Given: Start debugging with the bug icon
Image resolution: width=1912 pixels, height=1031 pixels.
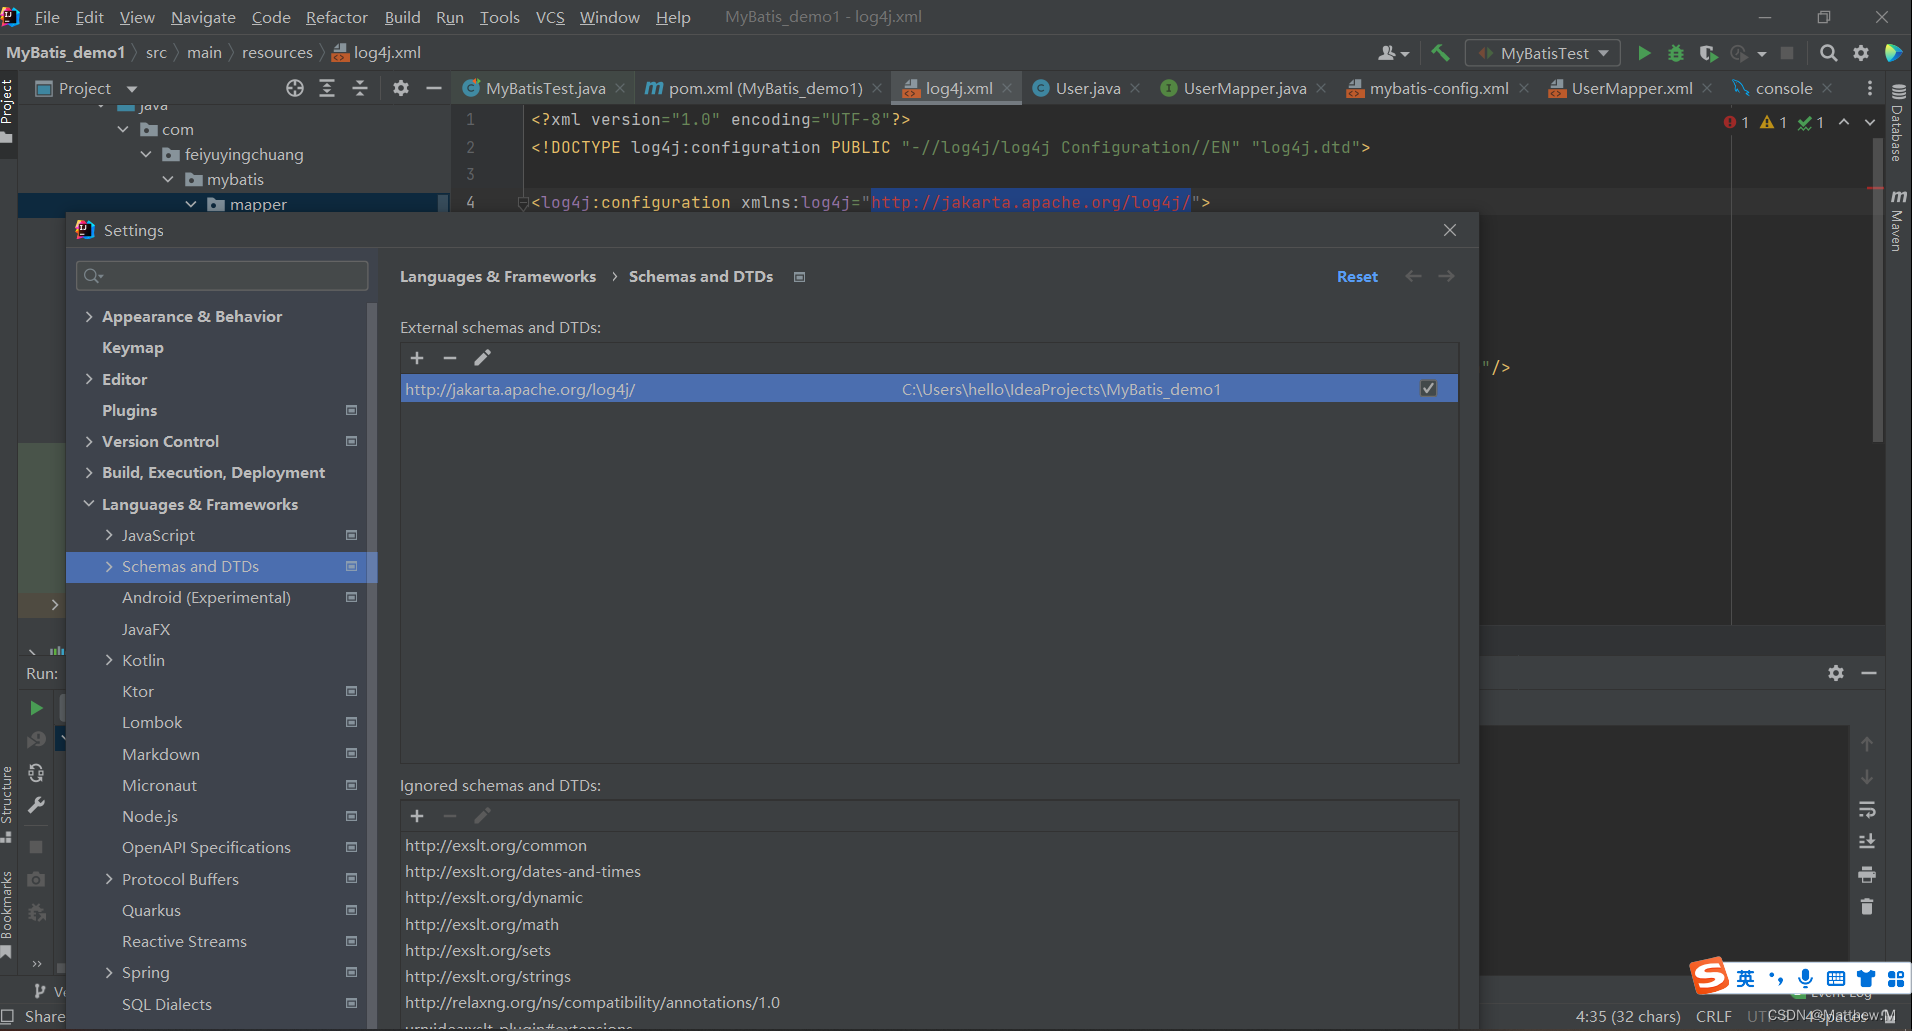Looking at the screenshot, I should [1676, 53].
